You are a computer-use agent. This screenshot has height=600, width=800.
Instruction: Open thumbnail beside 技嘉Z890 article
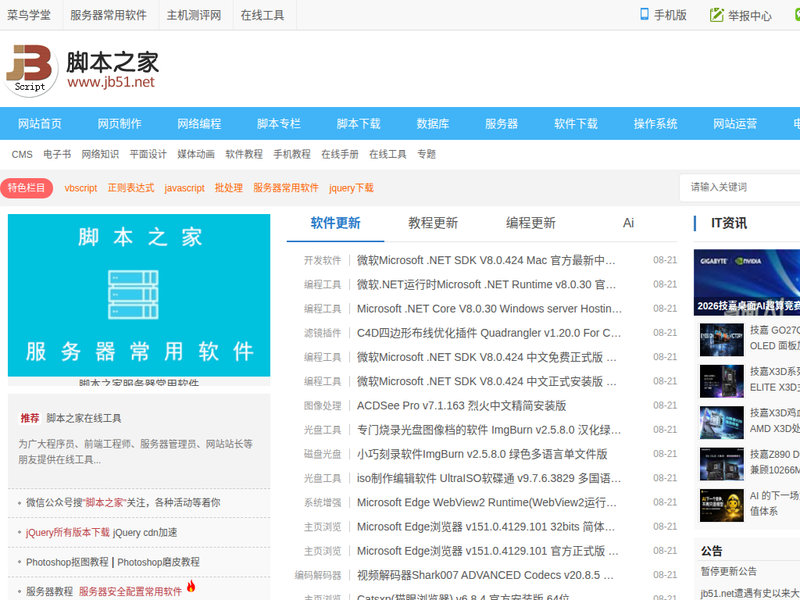point(721,464)
